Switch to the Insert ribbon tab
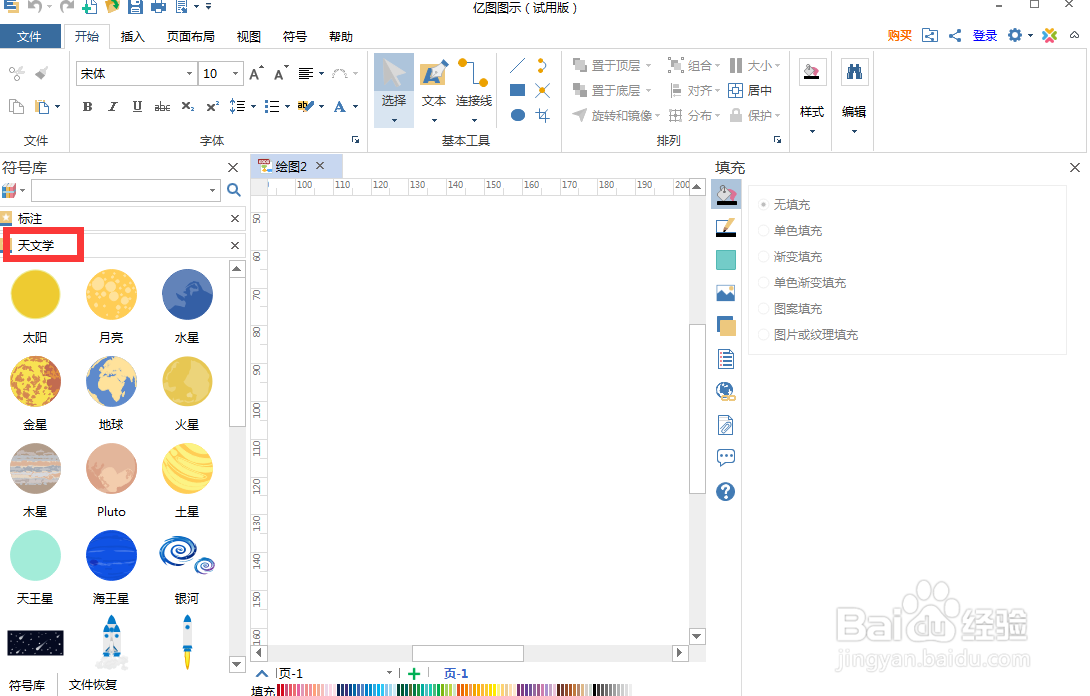 pyautogui.click(x=132, y=36)
